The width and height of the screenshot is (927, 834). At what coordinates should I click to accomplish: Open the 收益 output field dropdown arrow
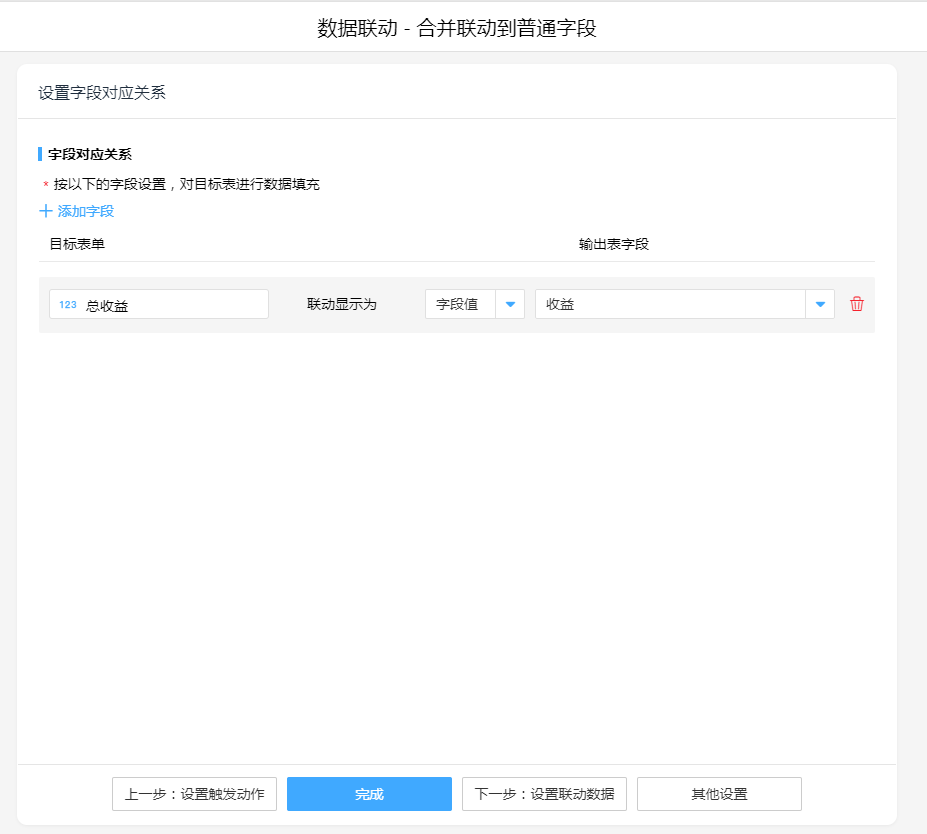pyautogui.click(x=820, y=304)
